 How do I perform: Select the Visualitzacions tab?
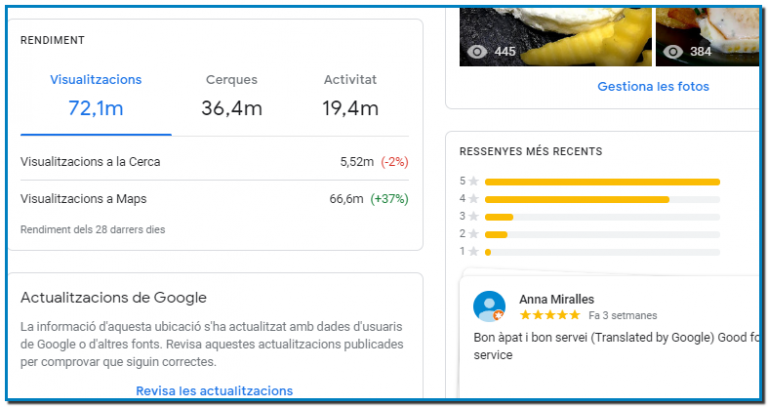click(96, 96)
